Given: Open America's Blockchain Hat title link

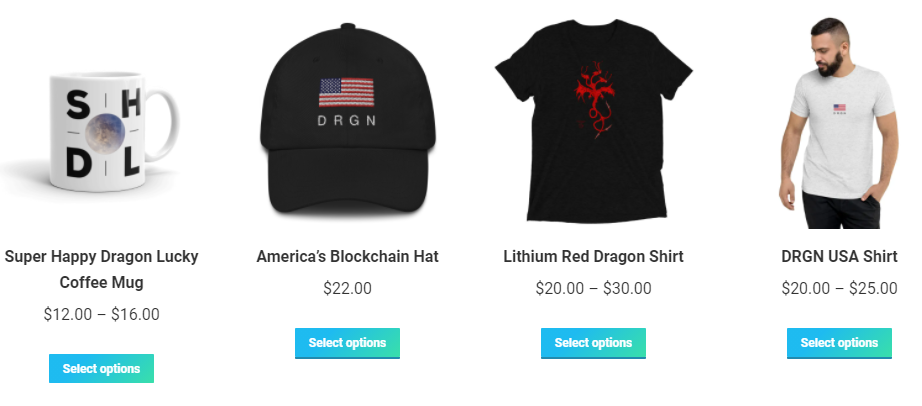Looking at the screenshot, I should pos(347,257).
